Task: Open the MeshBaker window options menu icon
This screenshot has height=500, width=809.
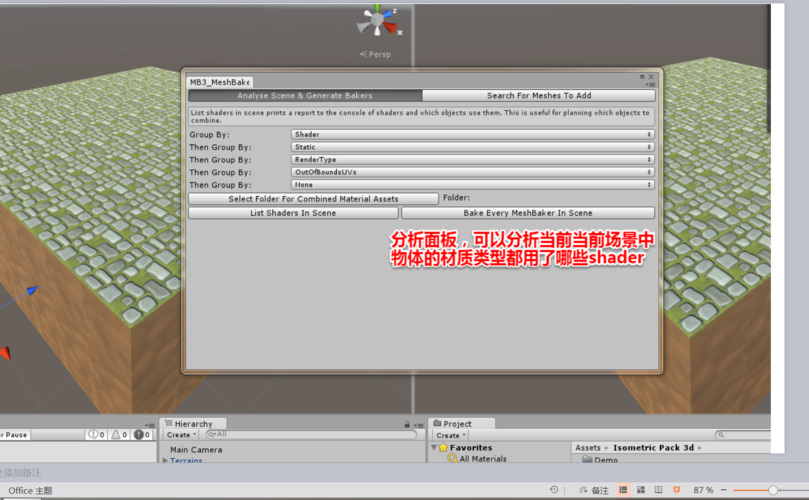Action: [x=651, y=84]
